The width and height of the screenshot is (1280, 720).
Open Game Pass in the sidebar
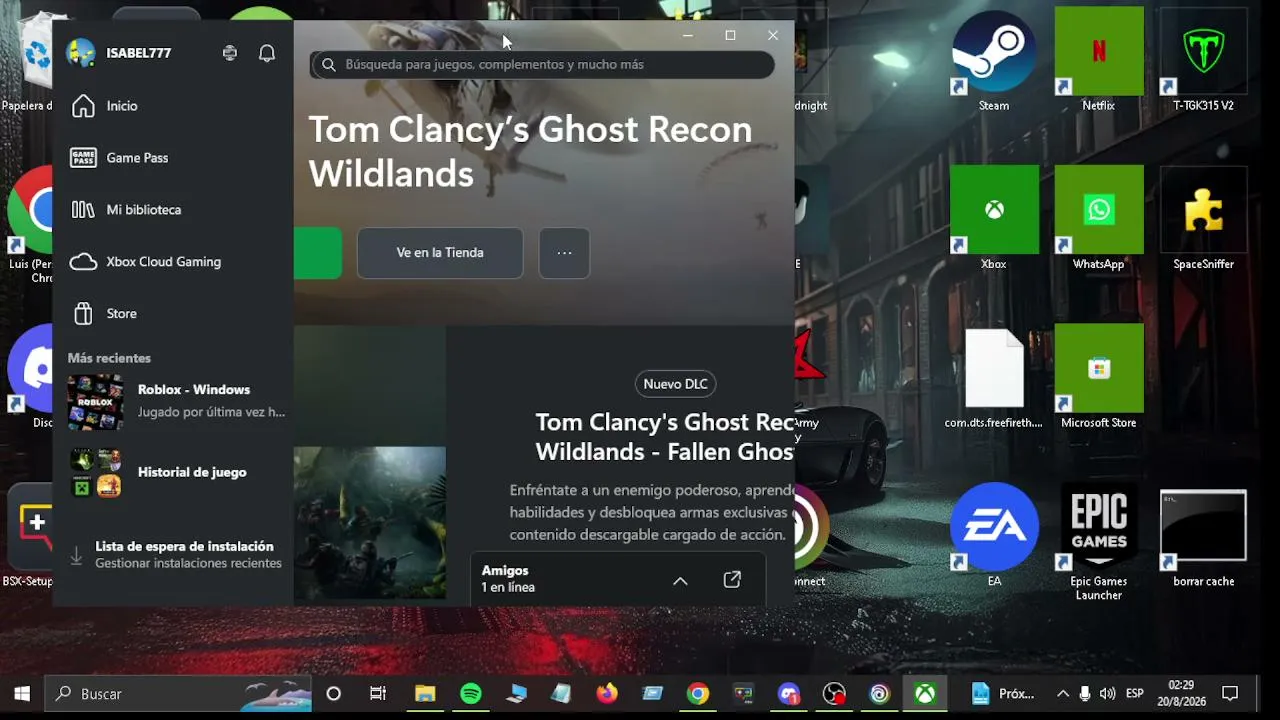[x=173, y=158]
